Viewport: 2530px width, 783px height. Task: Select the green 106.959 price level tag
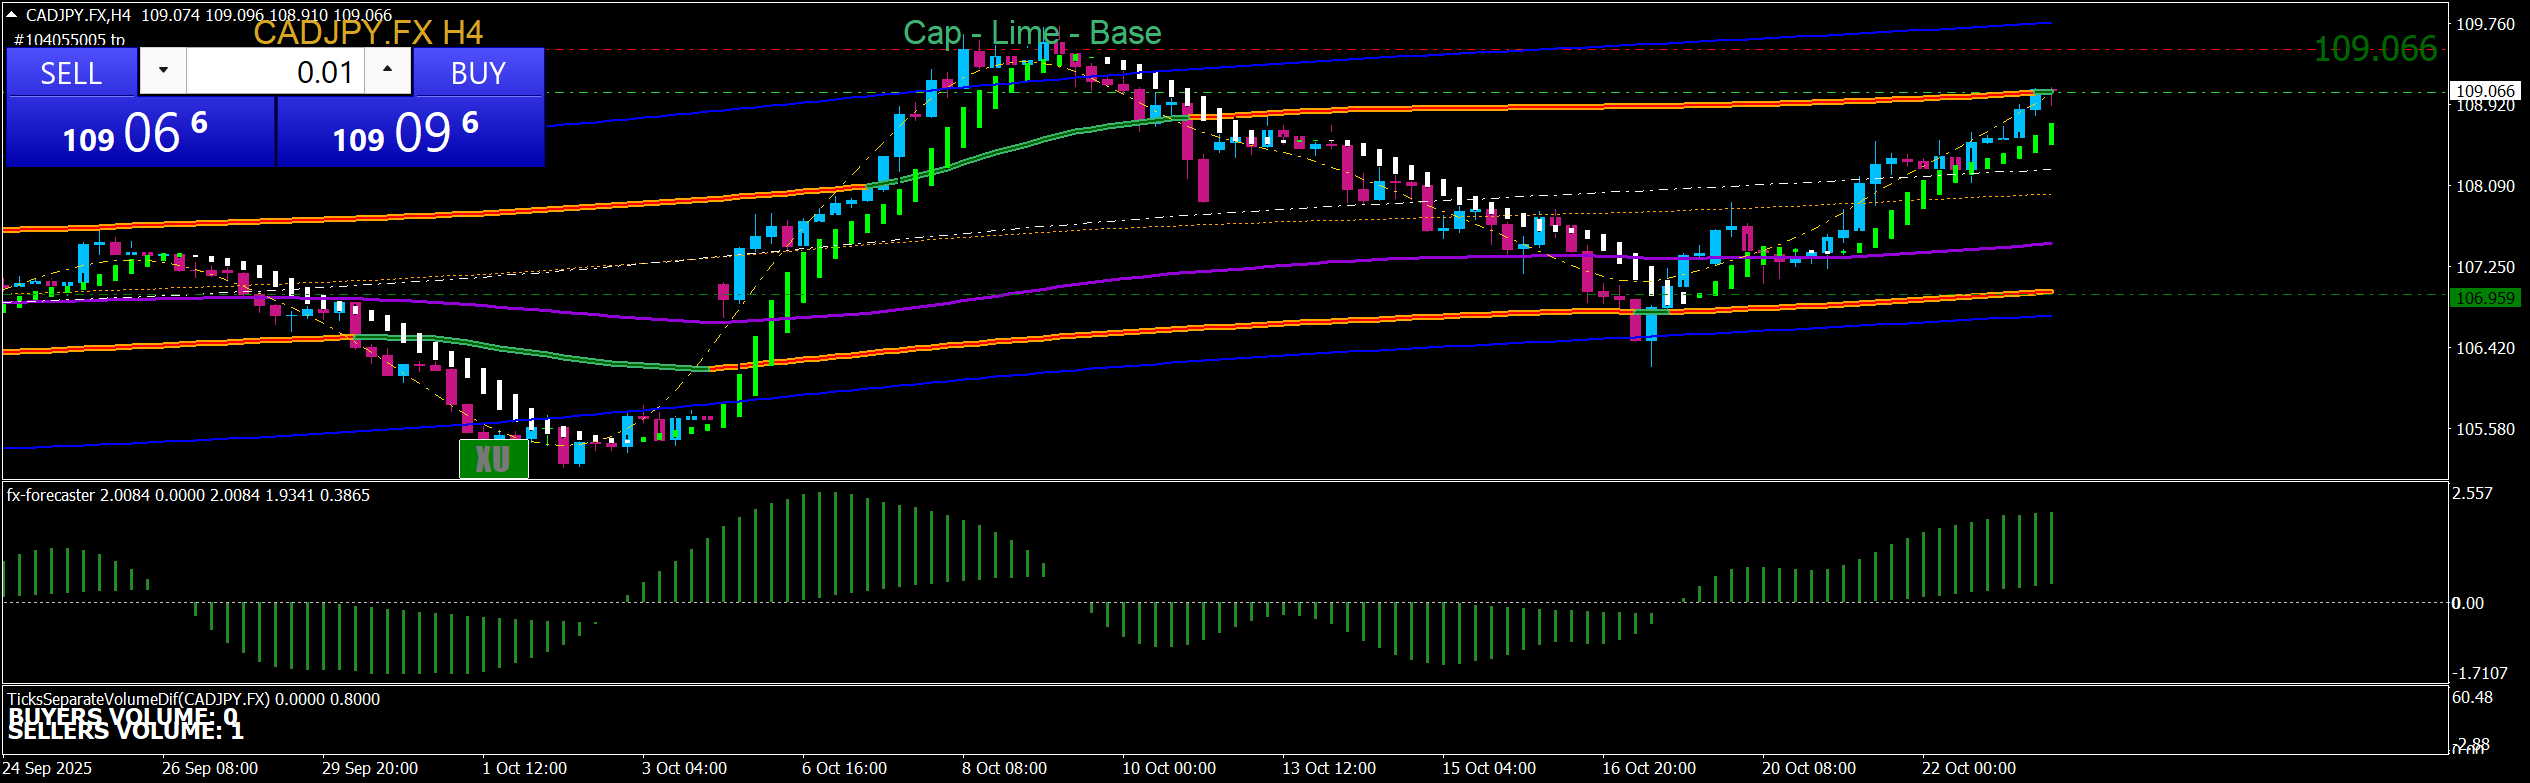pos(2485,298)
